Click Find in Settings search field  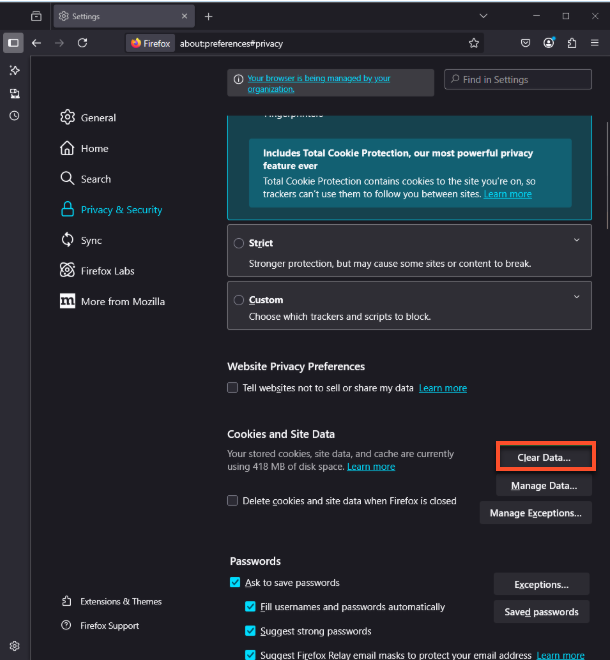coord(518,80)
